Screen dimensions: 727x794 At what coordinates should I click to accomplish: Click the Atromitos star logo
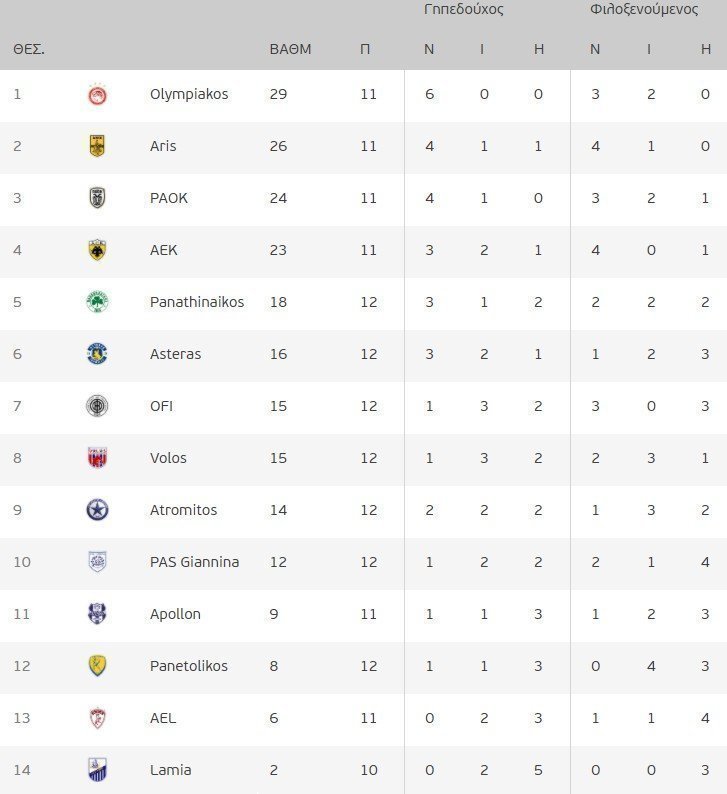(x=97, y=510)
